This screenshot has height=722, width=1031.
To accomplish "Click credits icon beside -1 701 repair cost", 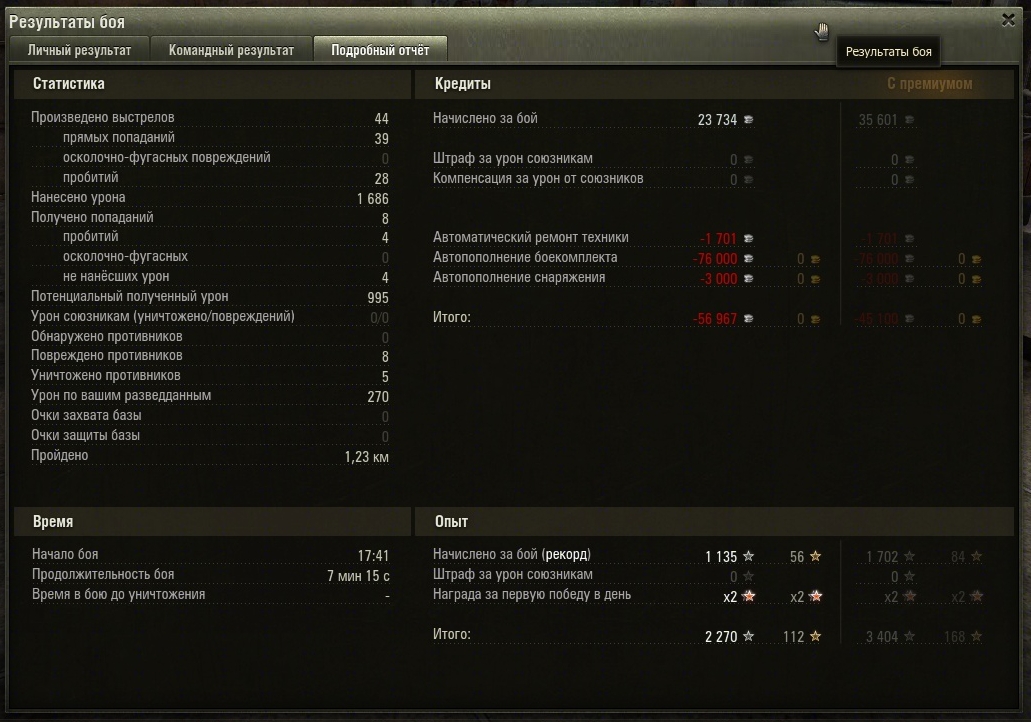I will coord(748,239).
